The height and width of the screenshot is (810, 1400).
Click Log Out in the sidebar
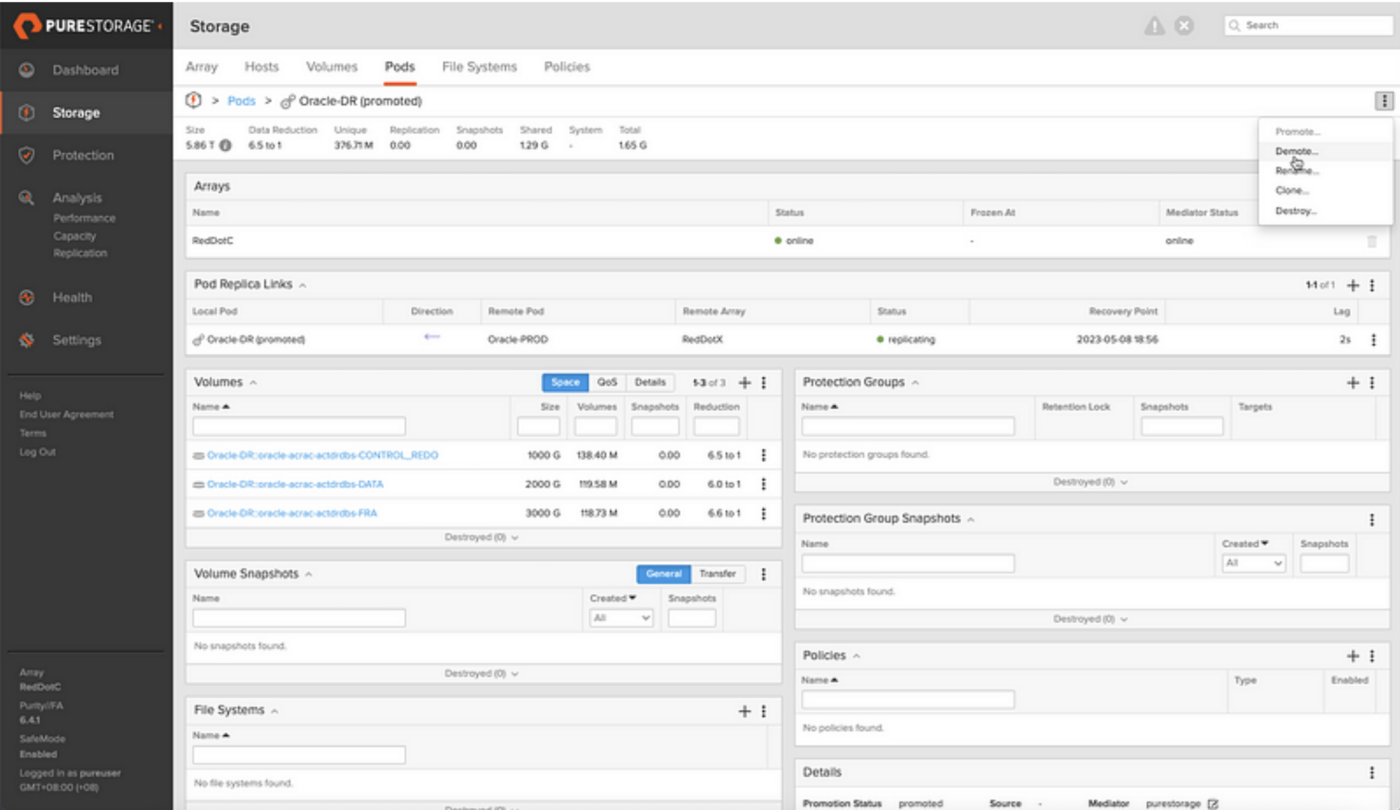pos(37,452)
